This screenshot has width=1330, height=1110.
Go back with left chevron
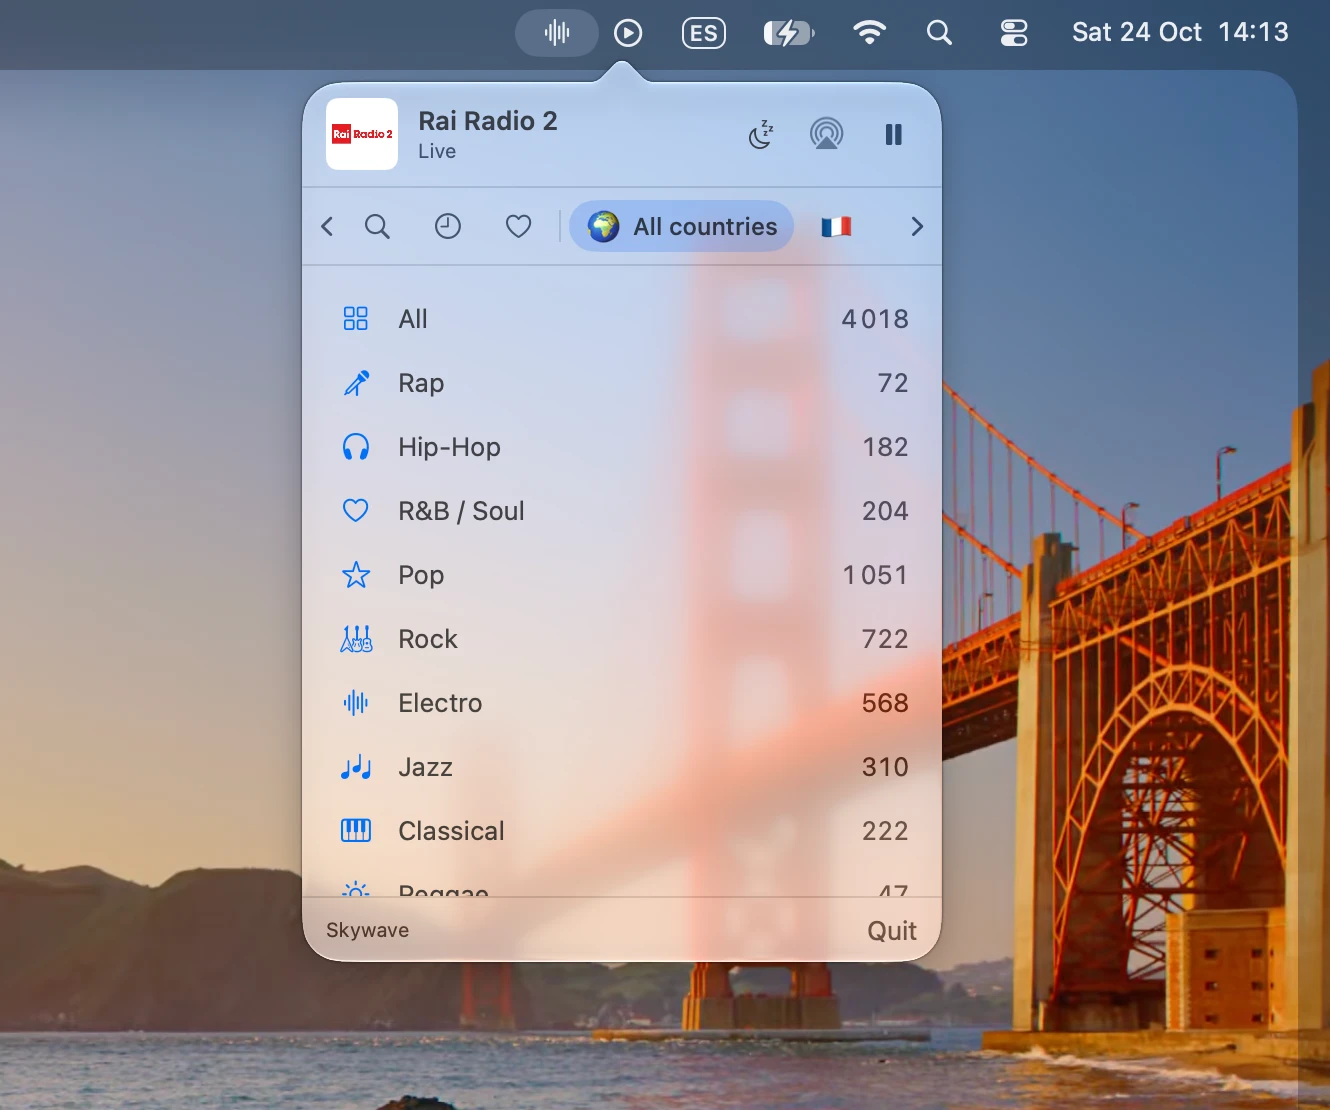pos(327,227)
